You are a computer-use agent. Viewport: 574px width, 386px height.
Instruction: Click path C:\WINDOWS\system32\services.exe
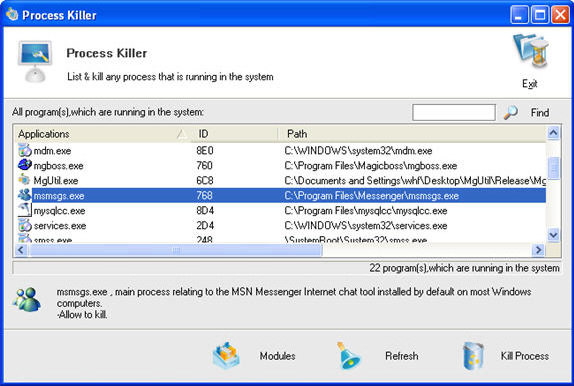(366, 226)
